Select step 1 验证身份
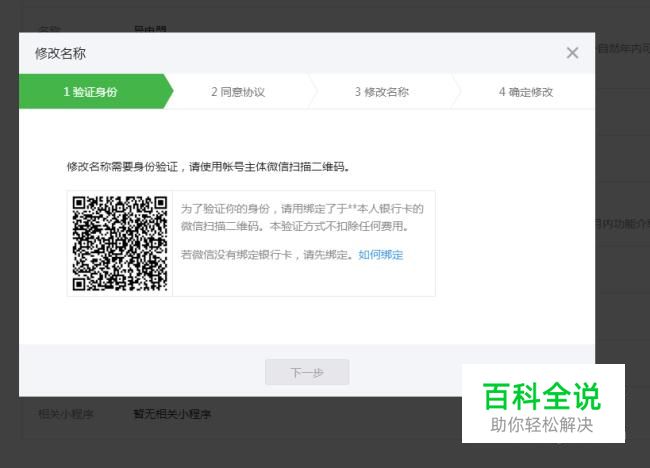The image size is (650, 468). click(x=96, y=91)
